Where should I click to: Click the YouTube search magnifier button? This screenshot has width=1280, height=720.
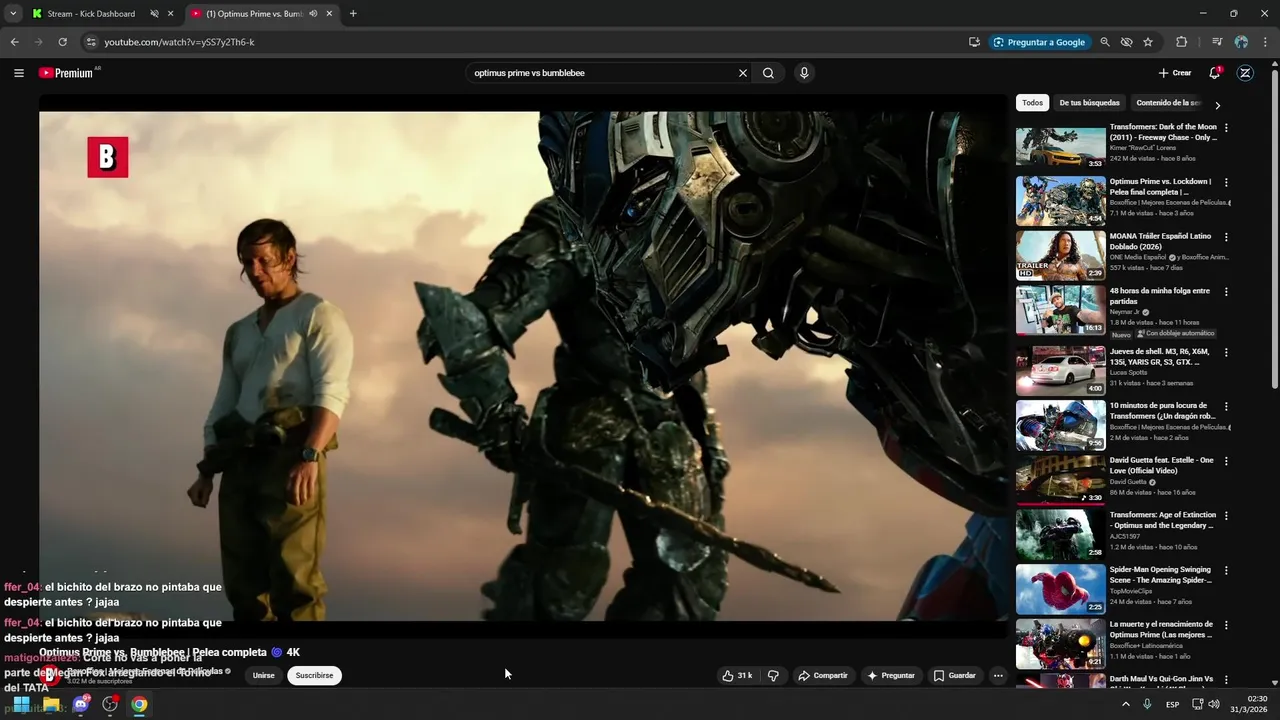768,73
